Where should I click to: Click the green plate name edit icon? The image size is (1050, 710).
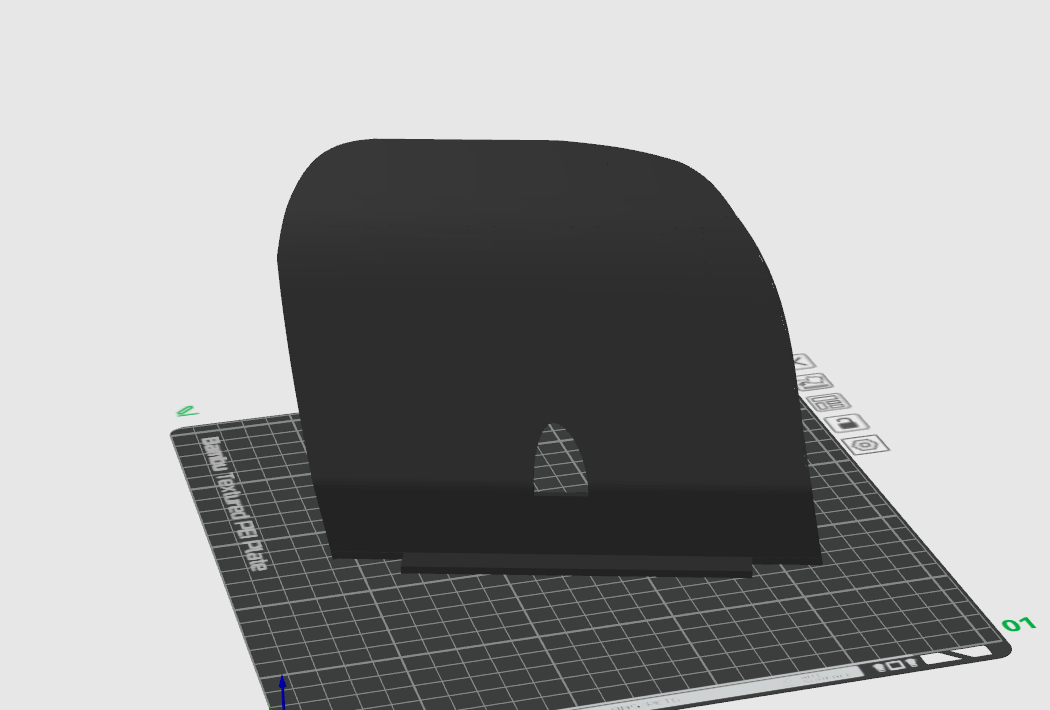click(x=186, y=410)
